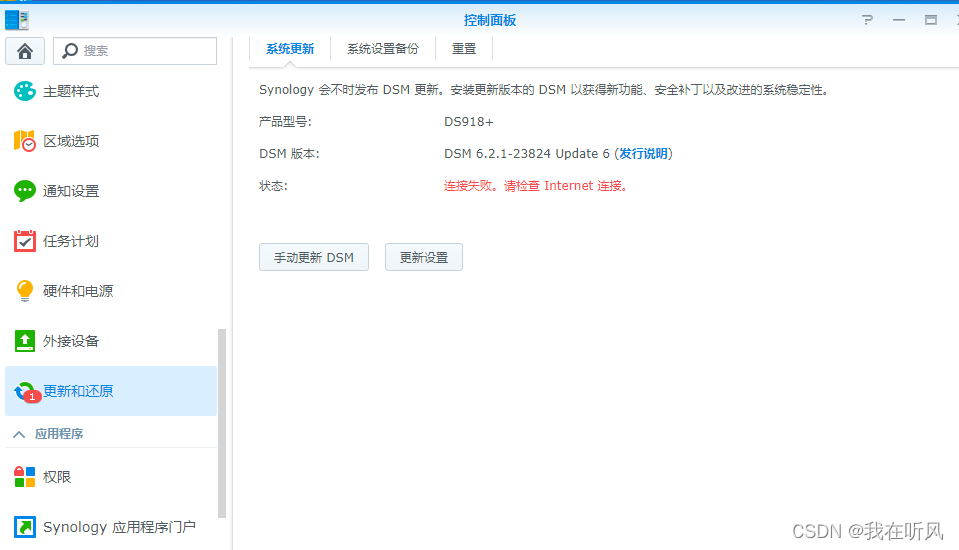The image size is (959, 550).
Task: Open 发行说明 release notes link
Action: (x=643, y=154)
